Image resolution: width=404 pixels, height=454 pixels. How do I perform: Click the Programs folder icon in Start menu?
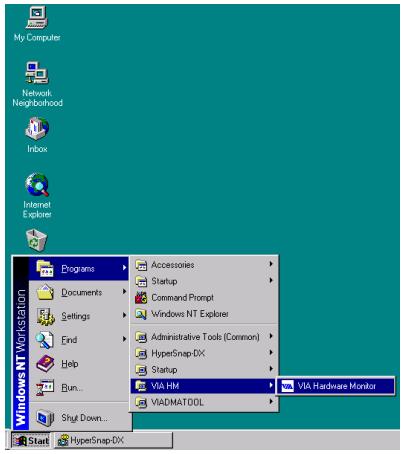click(45, 268)
